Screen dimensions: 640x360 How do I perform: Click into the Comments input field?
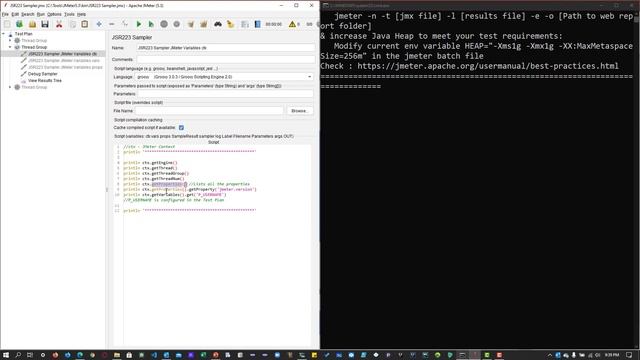point(225,60)
